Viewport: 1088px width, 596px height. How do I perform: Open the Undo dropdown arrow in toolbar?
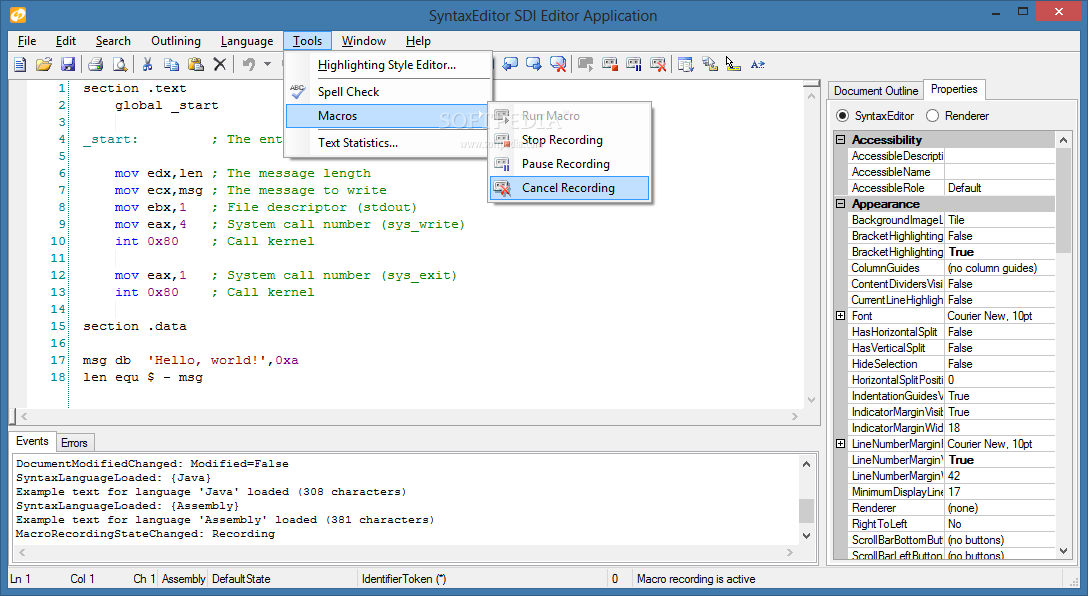click(x=267, y=65)
